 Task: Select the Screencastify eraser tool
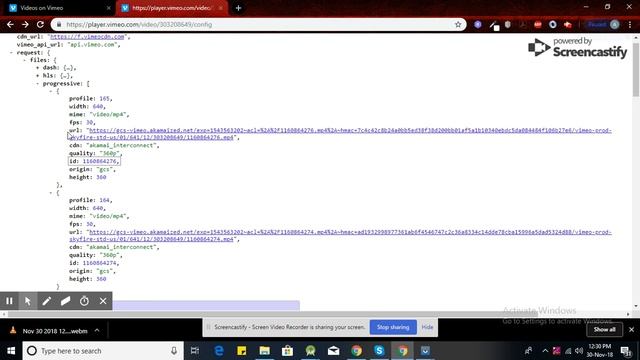tap(65, 301)
